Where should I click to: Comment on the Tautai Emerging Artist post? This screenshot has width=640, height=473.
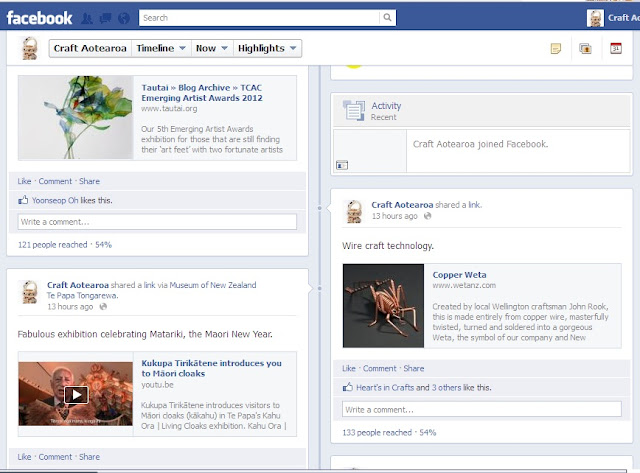pyautogui.click(x=55, y=181)
